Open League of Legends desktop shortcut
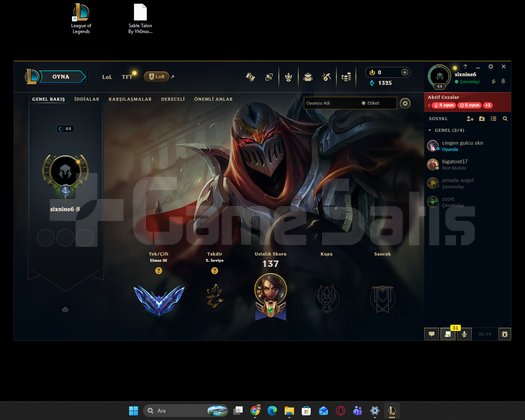This screenshot has width=525, height=420. (81, 18)
